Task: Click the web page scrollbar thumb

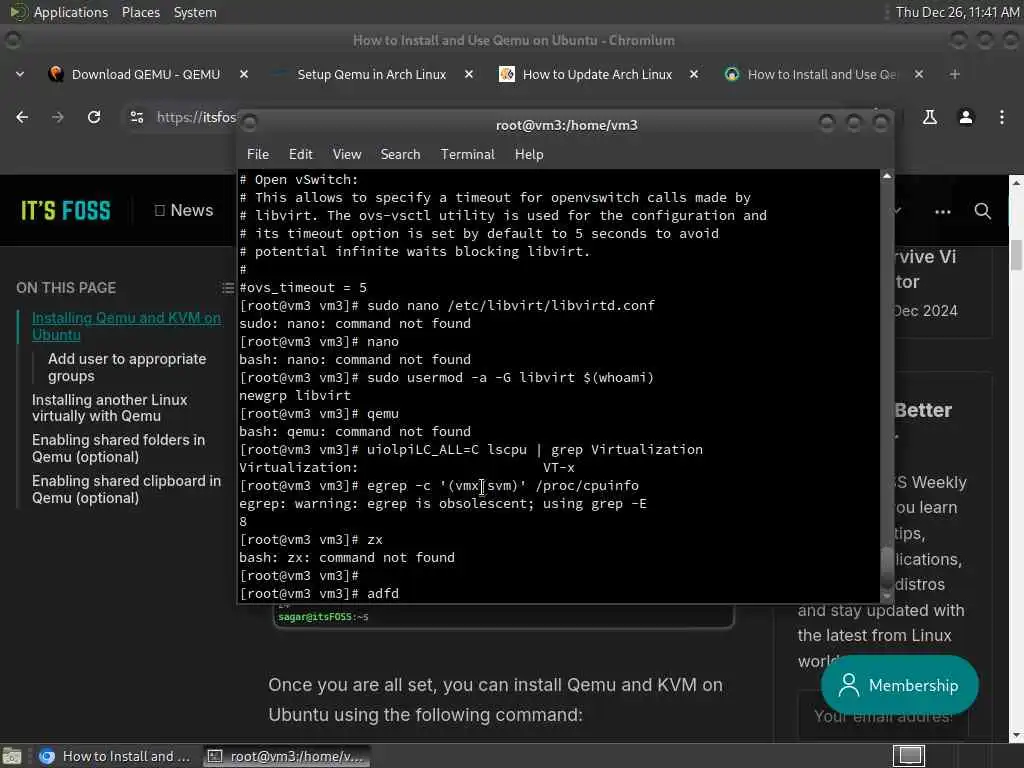Action: [x=1016, y=255]
